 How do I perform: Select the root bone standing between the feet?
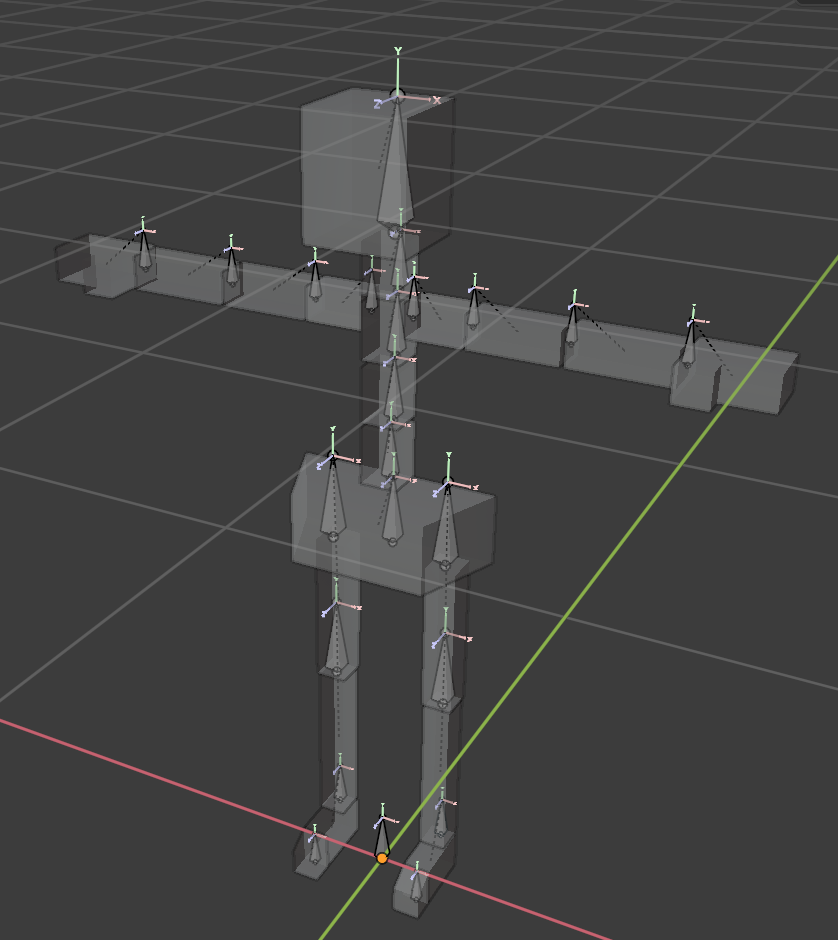point(382,839)
